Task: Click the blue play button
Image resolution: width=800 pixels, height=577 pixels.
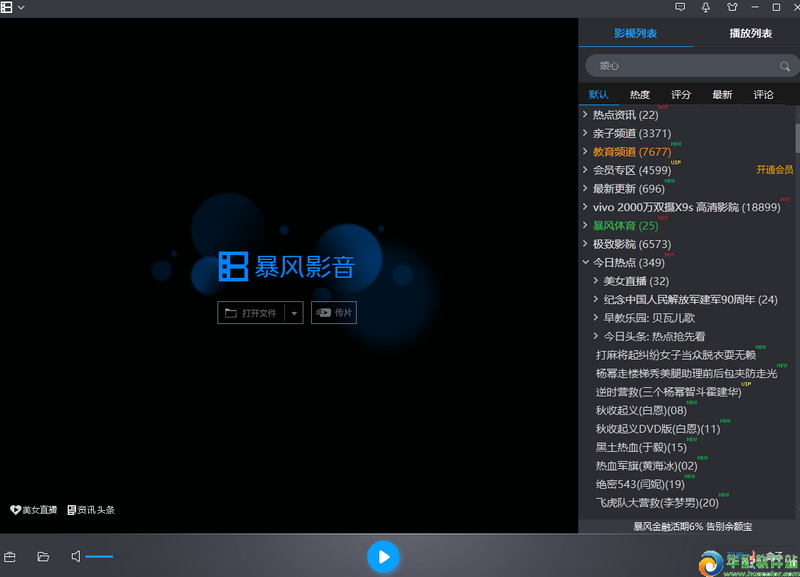Action: pyautogui.click(x=383, y=557)
